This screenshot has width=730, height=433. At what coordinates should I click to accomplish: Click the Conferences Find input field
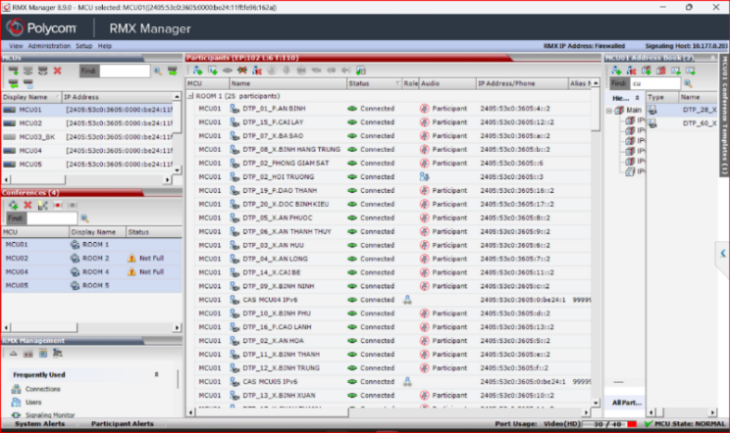pos(52,218)
